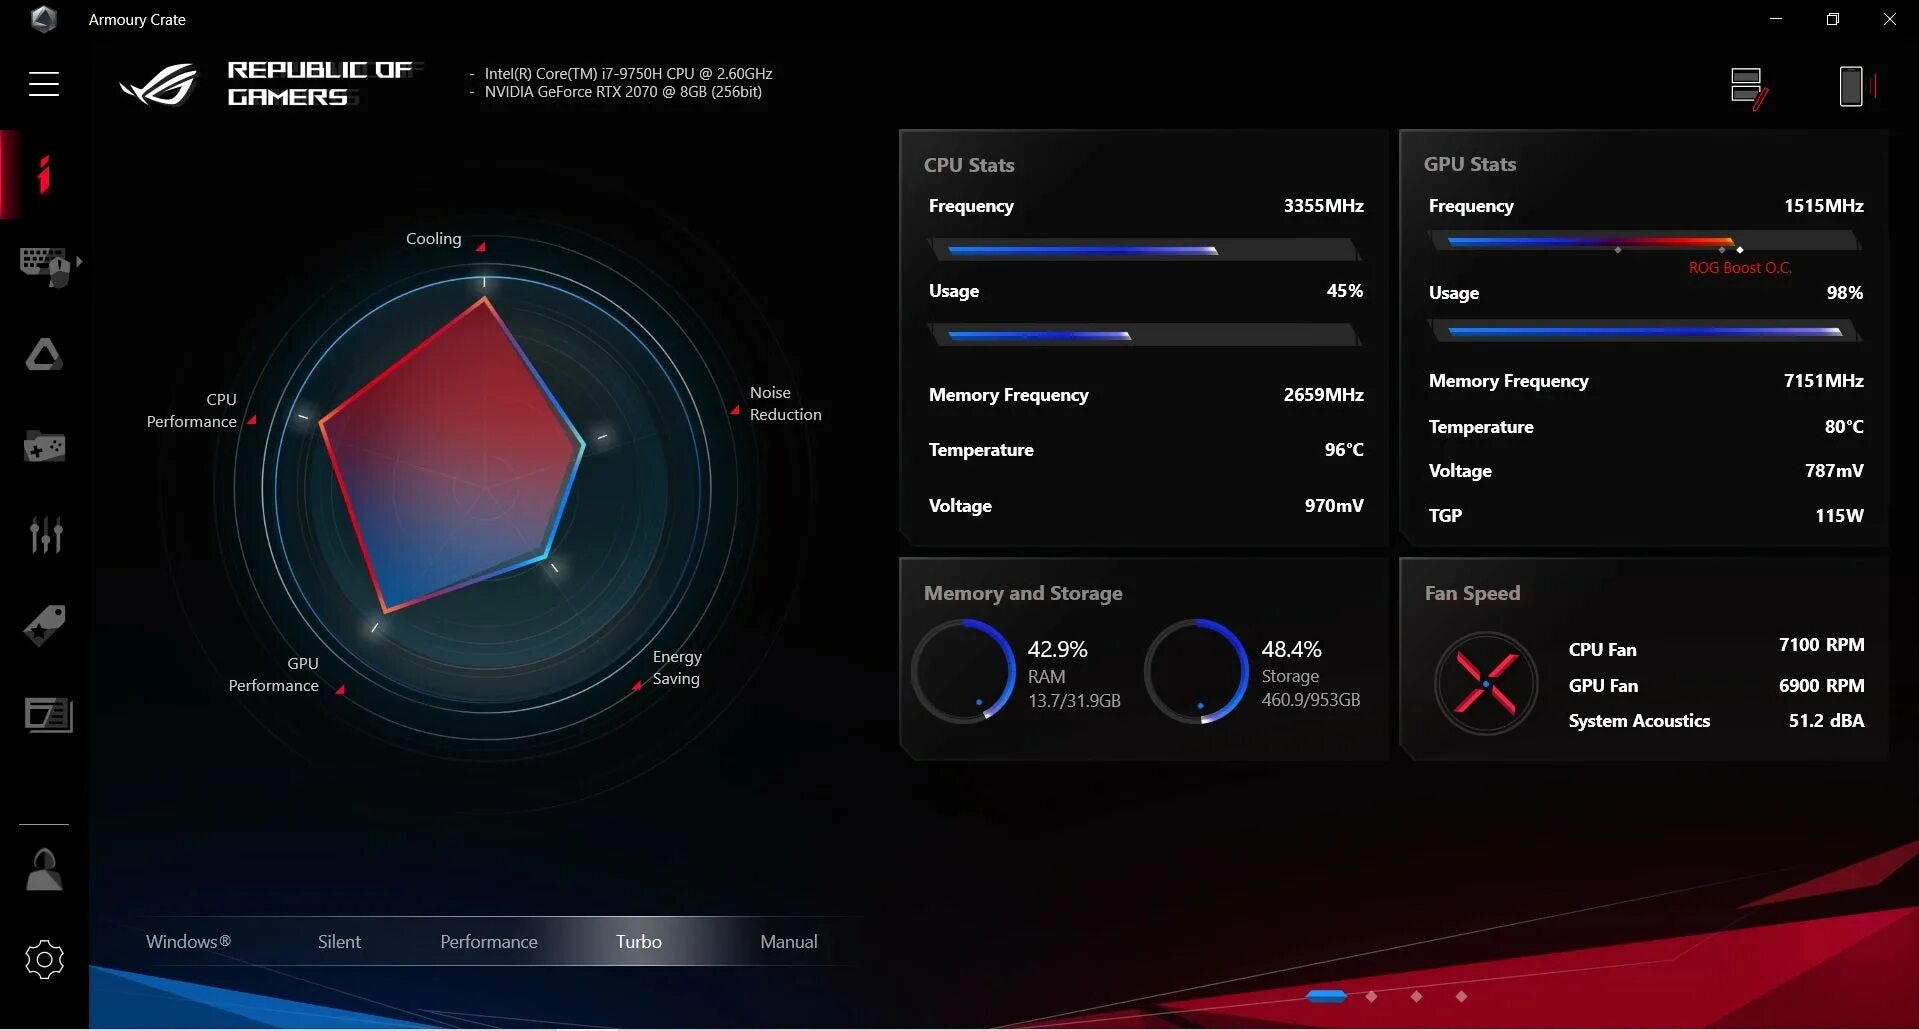Click the CPU Performance radar label
1919x1031 pixels.
pyautogui.click(x=192, y=411)
